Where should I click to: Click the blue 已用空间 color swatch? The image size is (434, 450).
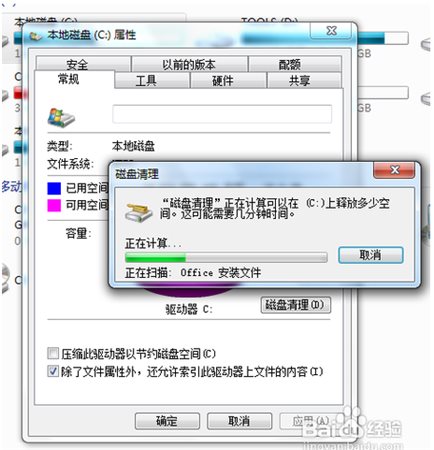point(54,188)
